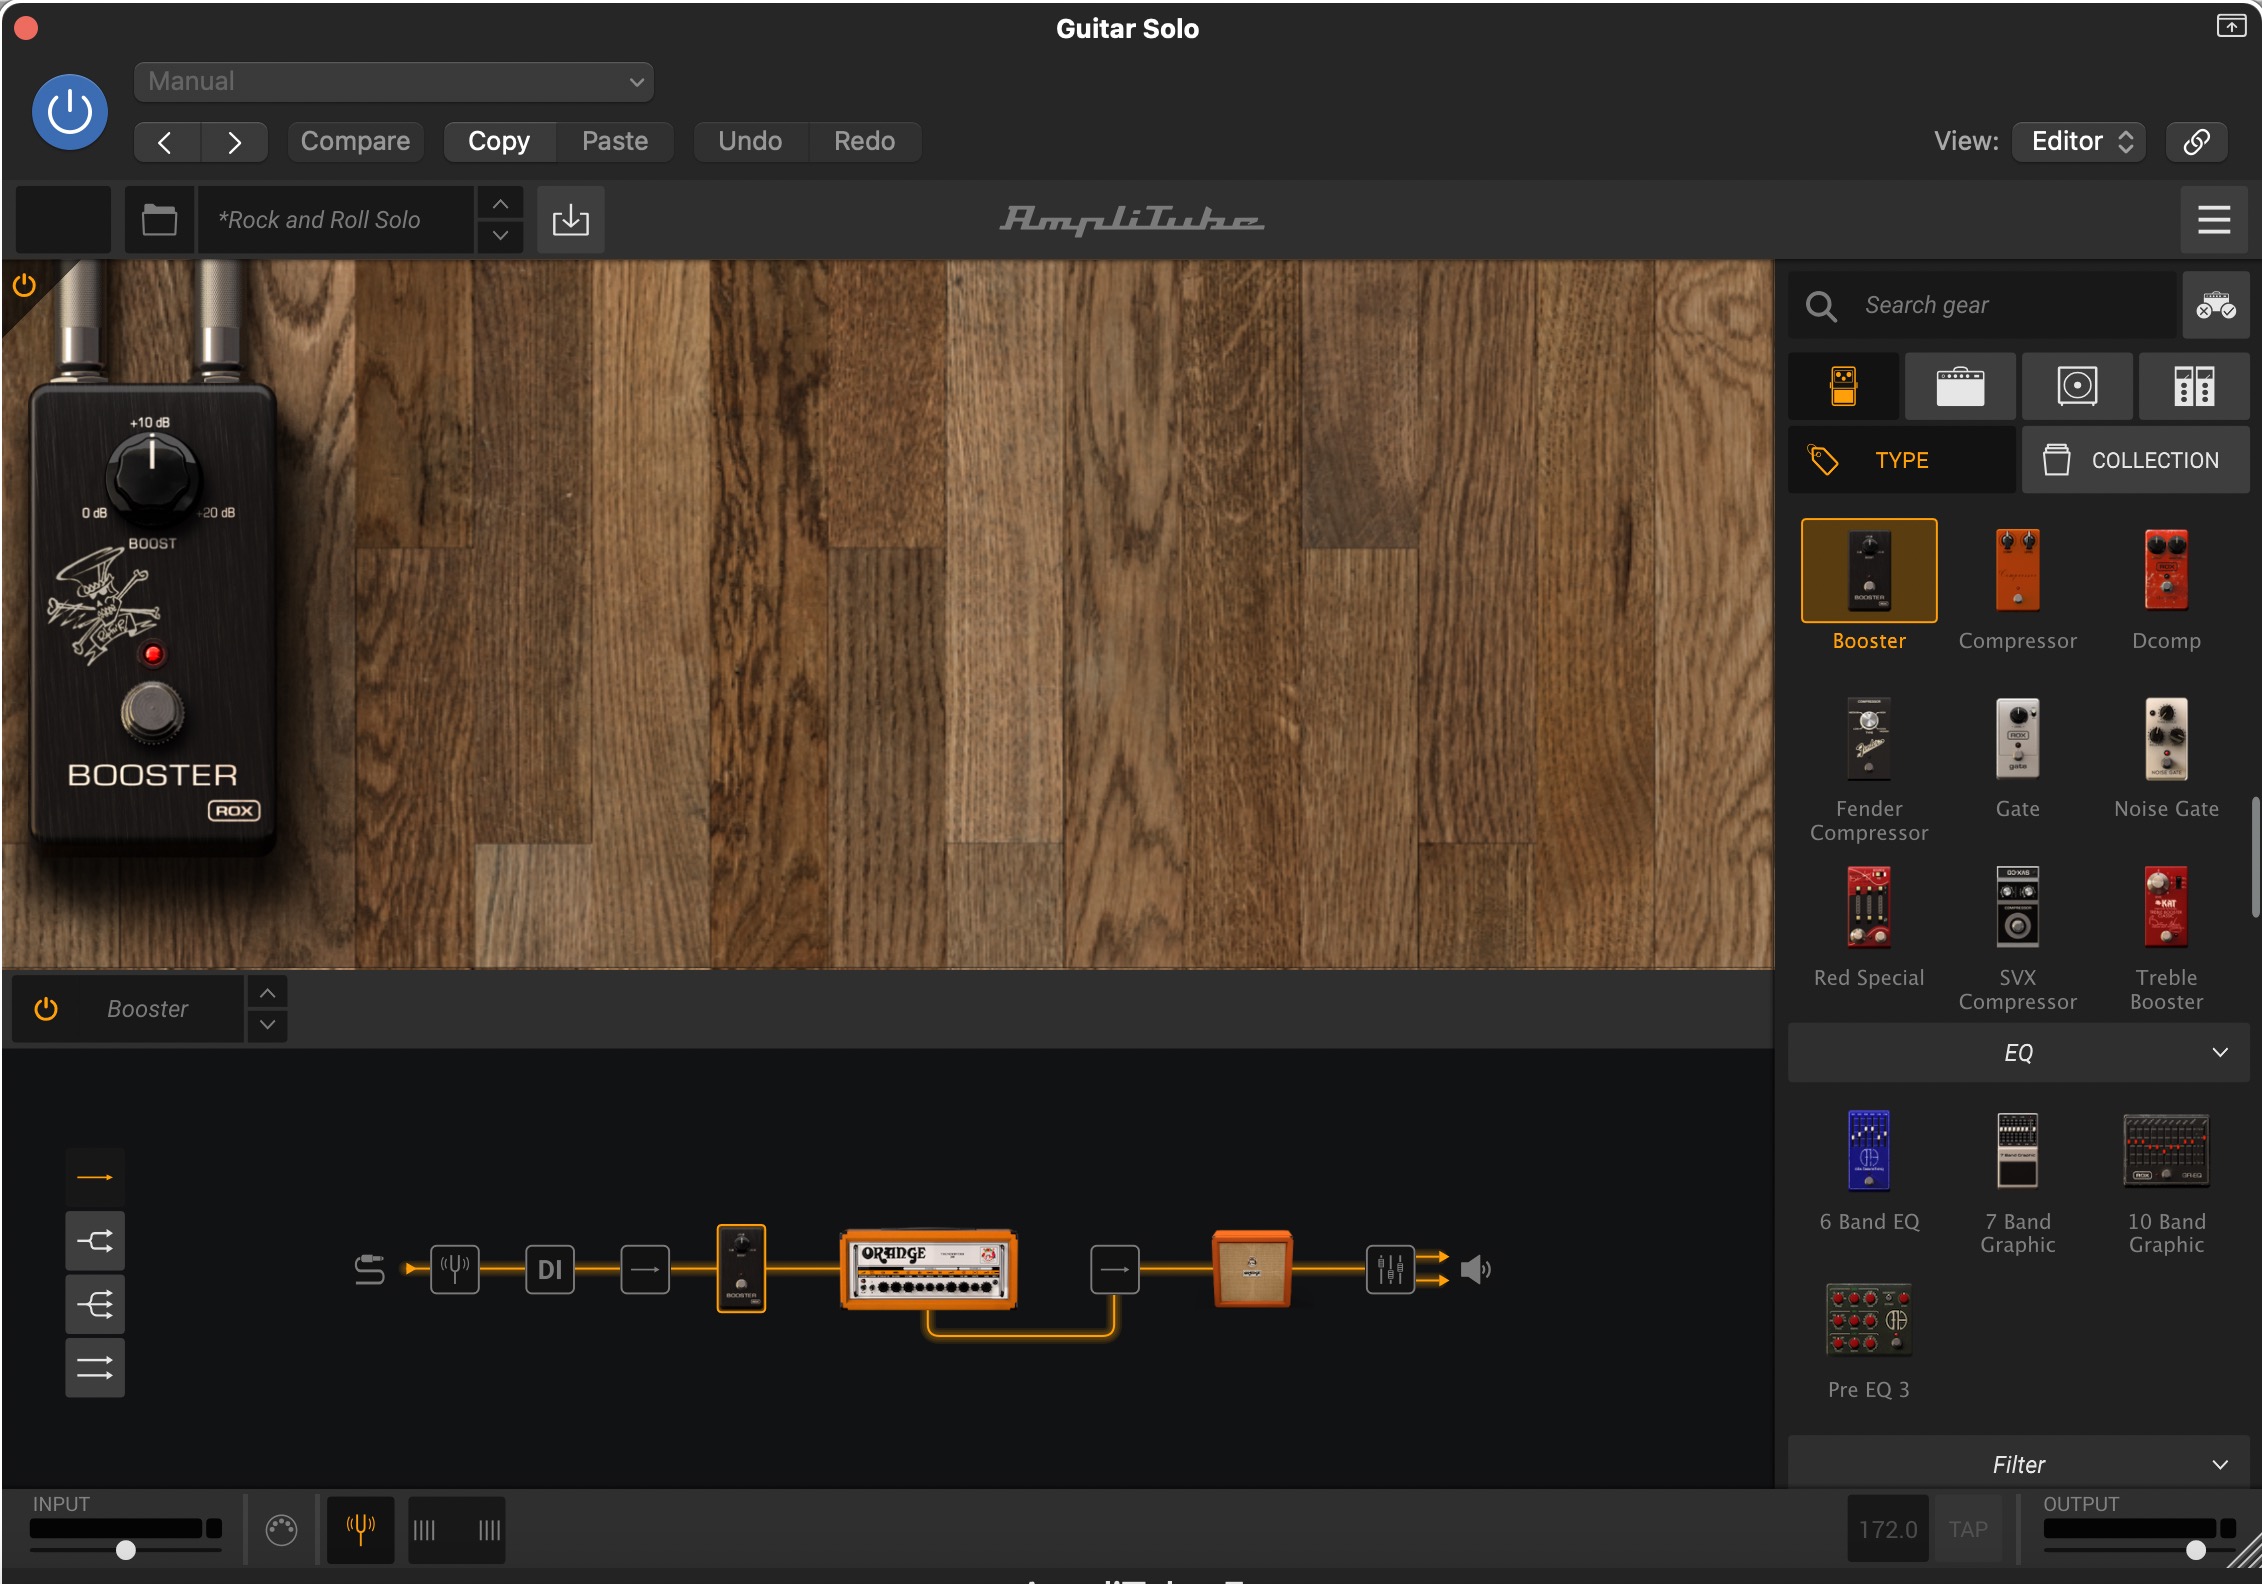Viewport: 2262px width, 1584px height.
Task: Click the Undo button
Action: click(x=750, y=141)
